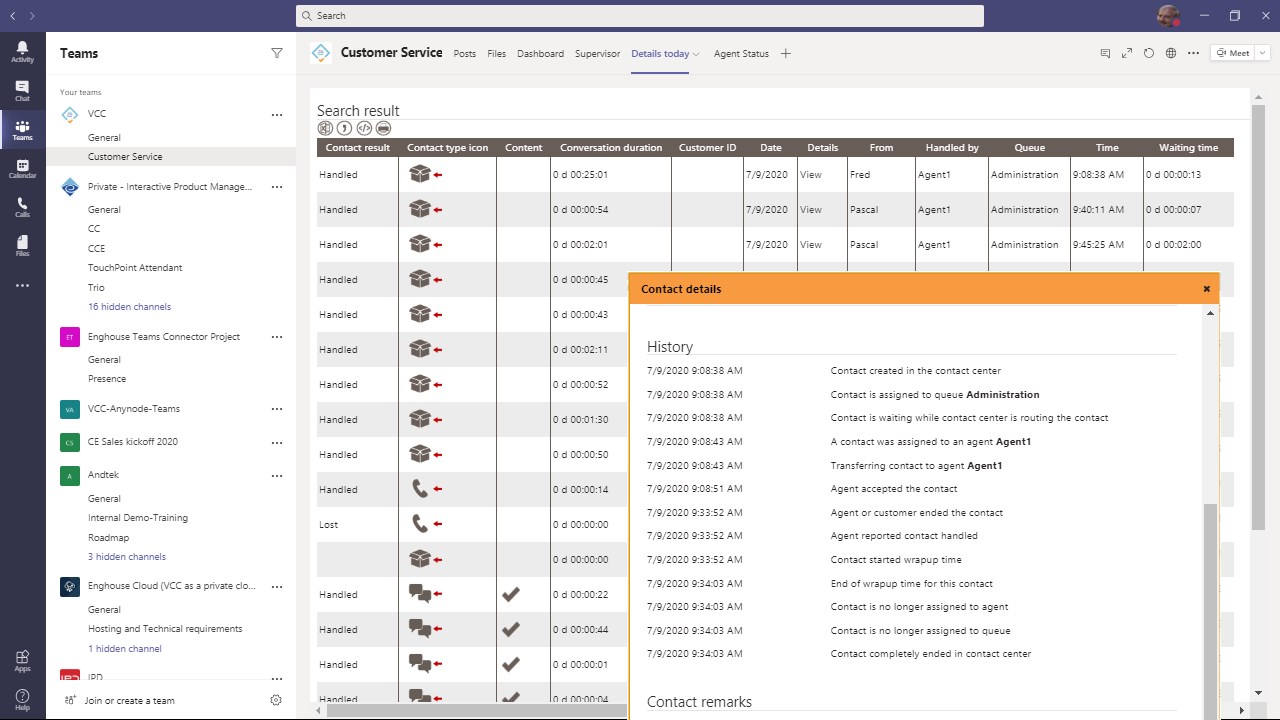The height and width of the screenshot is (720, 1280).
Task: Open tab in website via globe icon
Action: pos(1171,54)
